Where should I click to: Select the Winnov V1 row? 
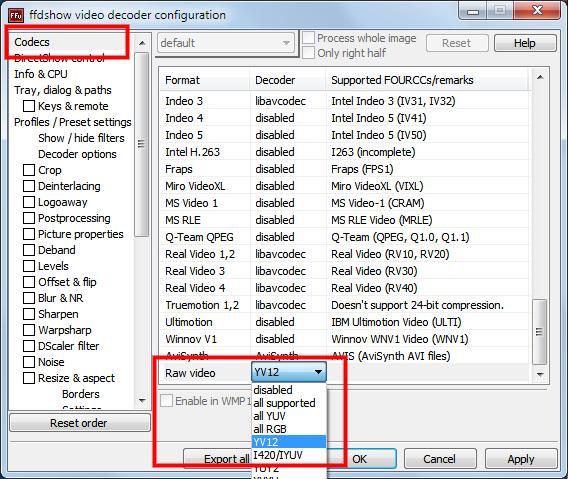pyautogui.click(x=344, y=339)
